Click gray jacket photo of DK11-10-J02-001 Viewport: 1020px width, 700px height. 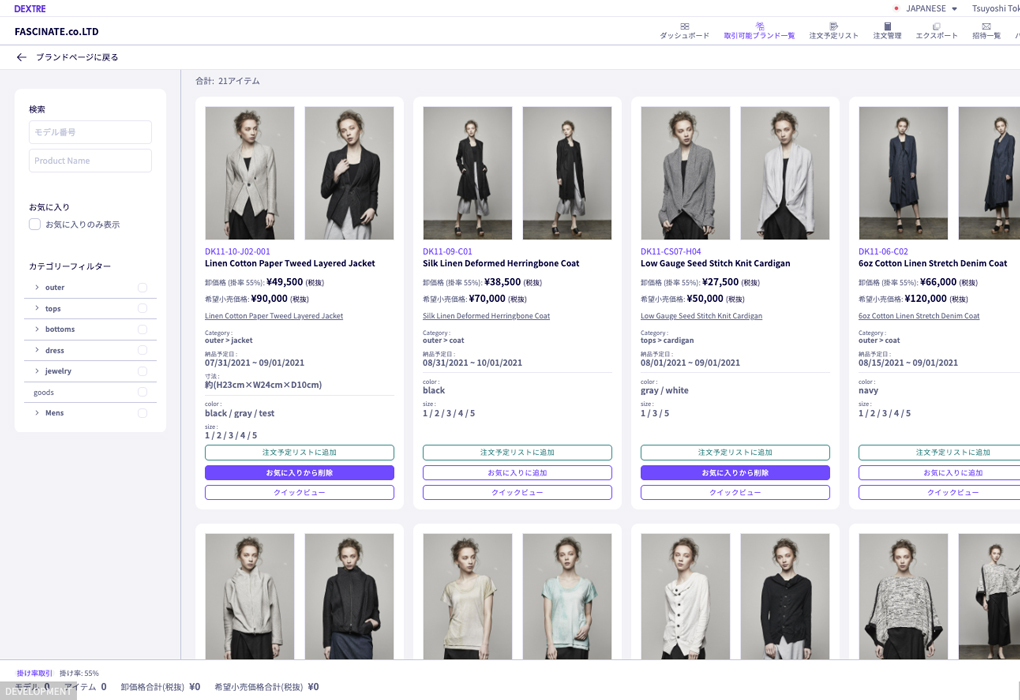tap(250, 173)
